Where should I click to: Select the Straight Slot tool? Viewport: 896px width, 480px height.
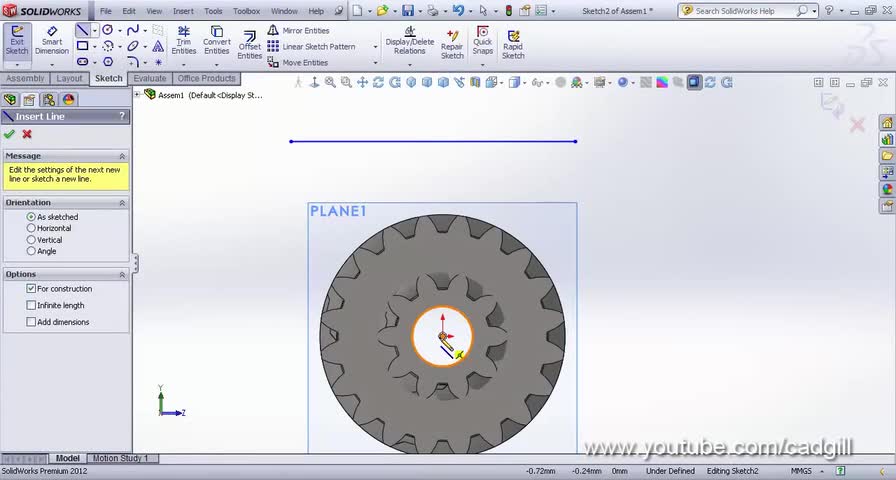point(83,62)
